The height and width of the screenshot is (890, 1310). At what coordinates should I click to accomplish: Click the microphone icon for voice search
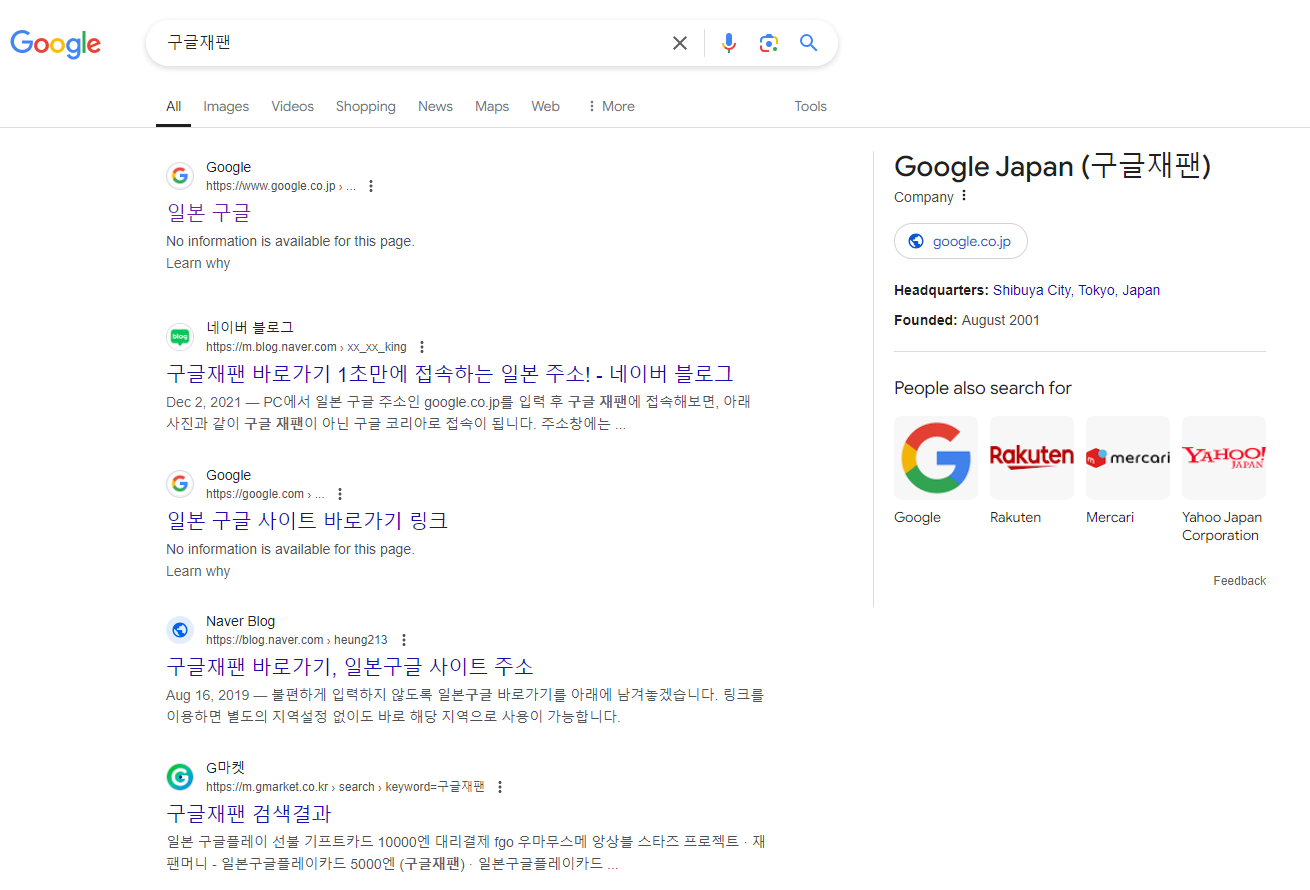coord(728,43)
